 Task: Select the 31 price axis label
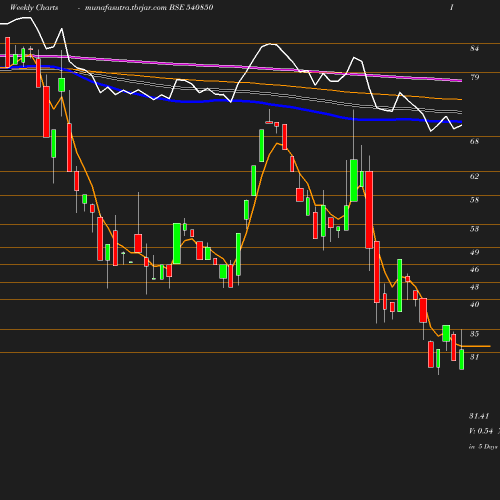[474, 357]
